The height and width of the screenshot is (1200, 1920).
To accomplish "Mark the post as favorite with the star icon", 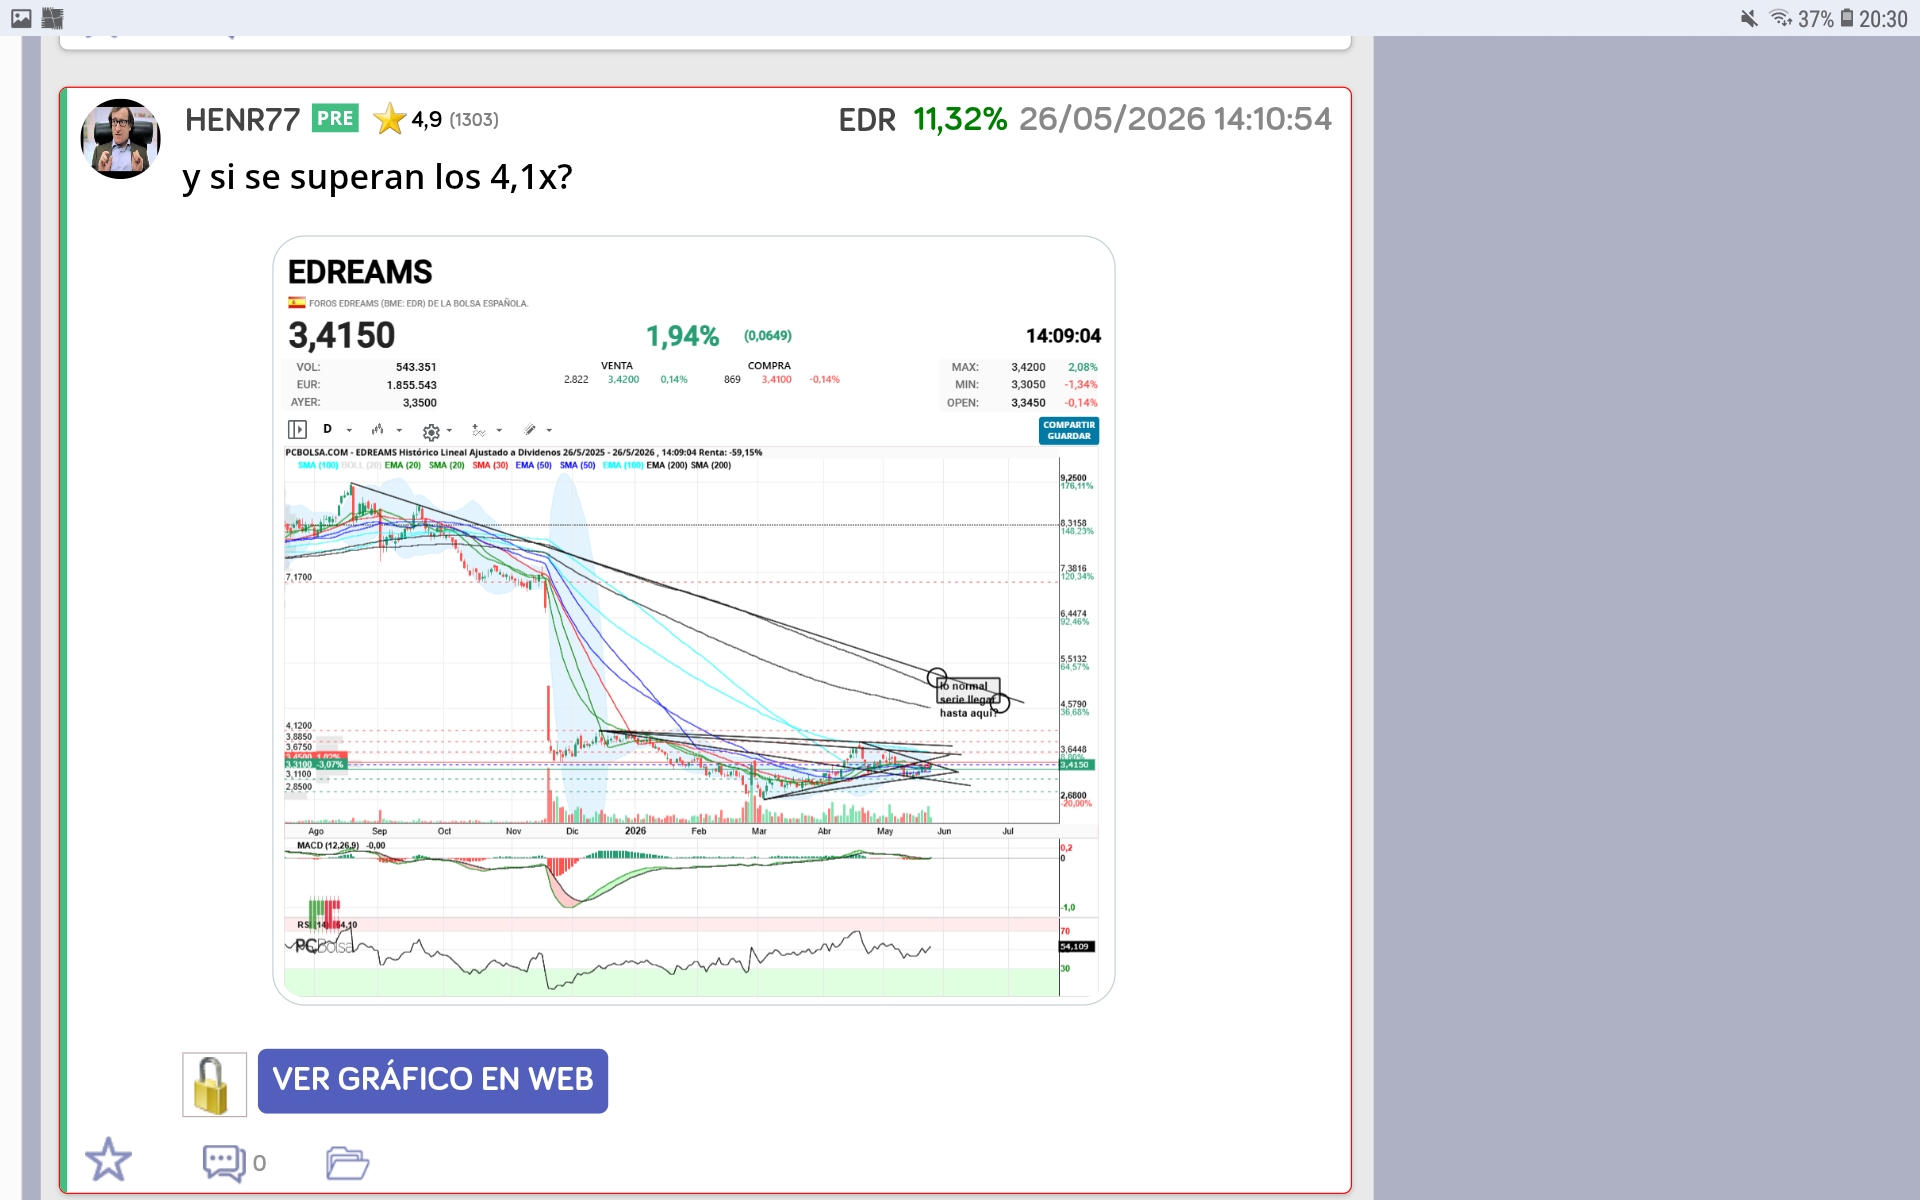I will tap(108, 1160).
